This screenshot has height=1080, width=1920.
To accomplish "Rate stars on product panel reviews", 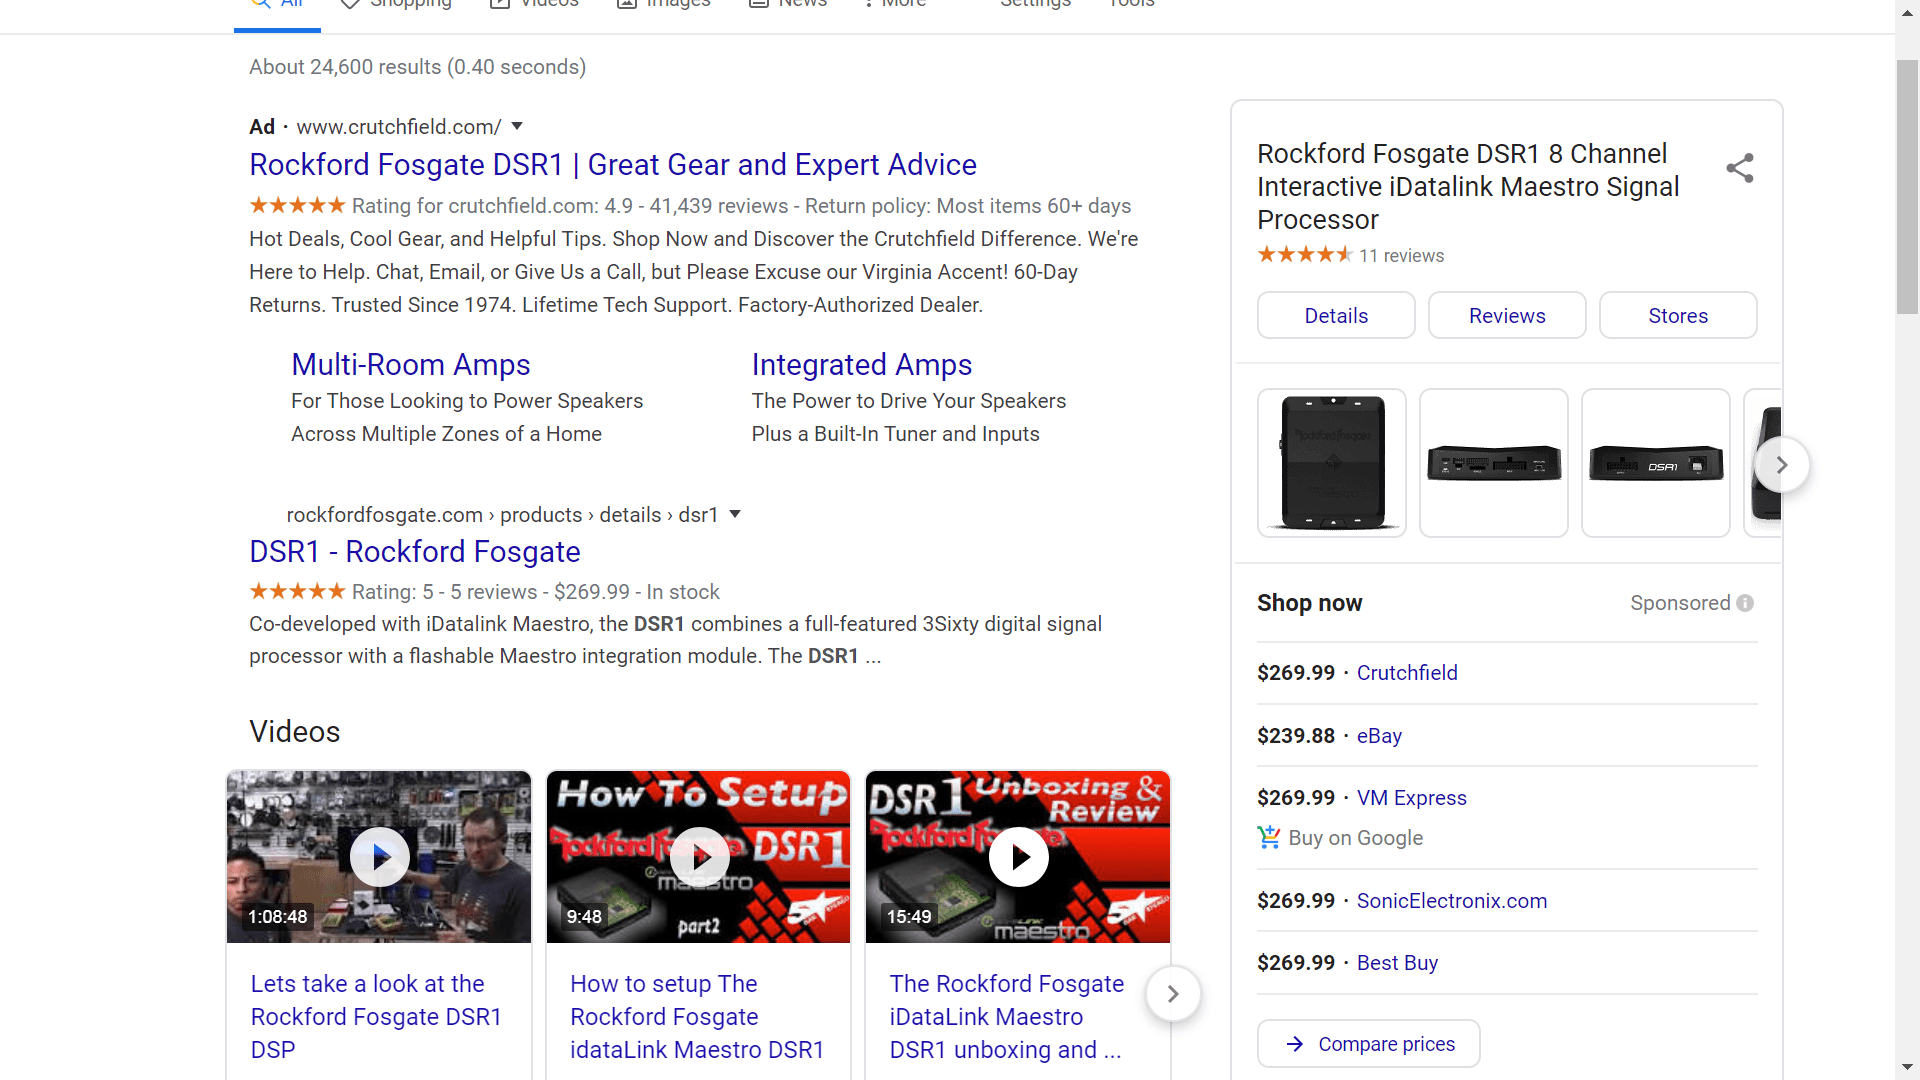I will (1305, 255).
